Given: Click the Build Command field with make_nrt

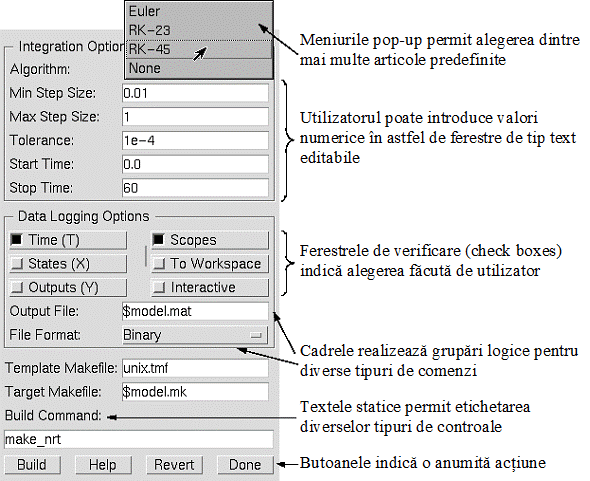Looking at the screenshot, I should click(138, 440).
